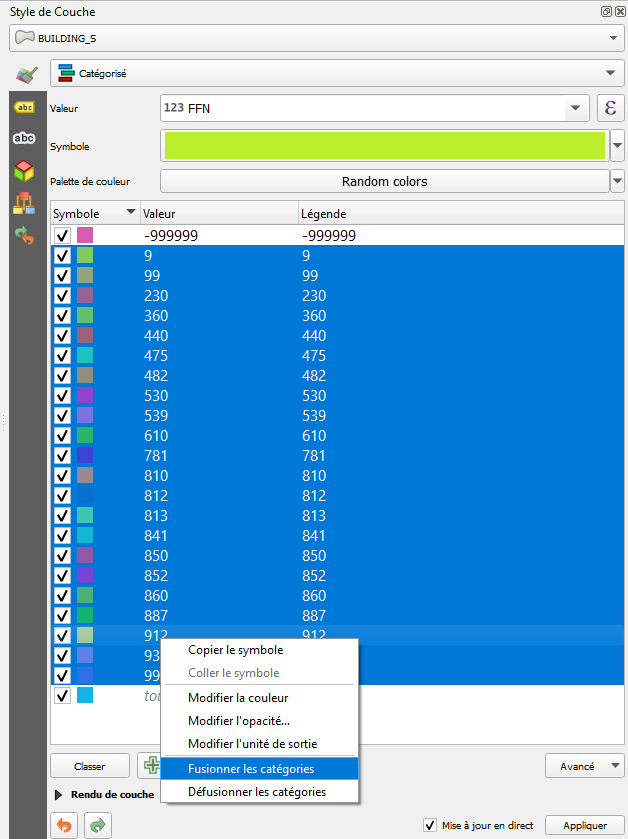Image resolution: width=628 pixels, height=839 pixels.
Task: Choose Fusionner les catégories from context menu
Action: tap(251, 769)
